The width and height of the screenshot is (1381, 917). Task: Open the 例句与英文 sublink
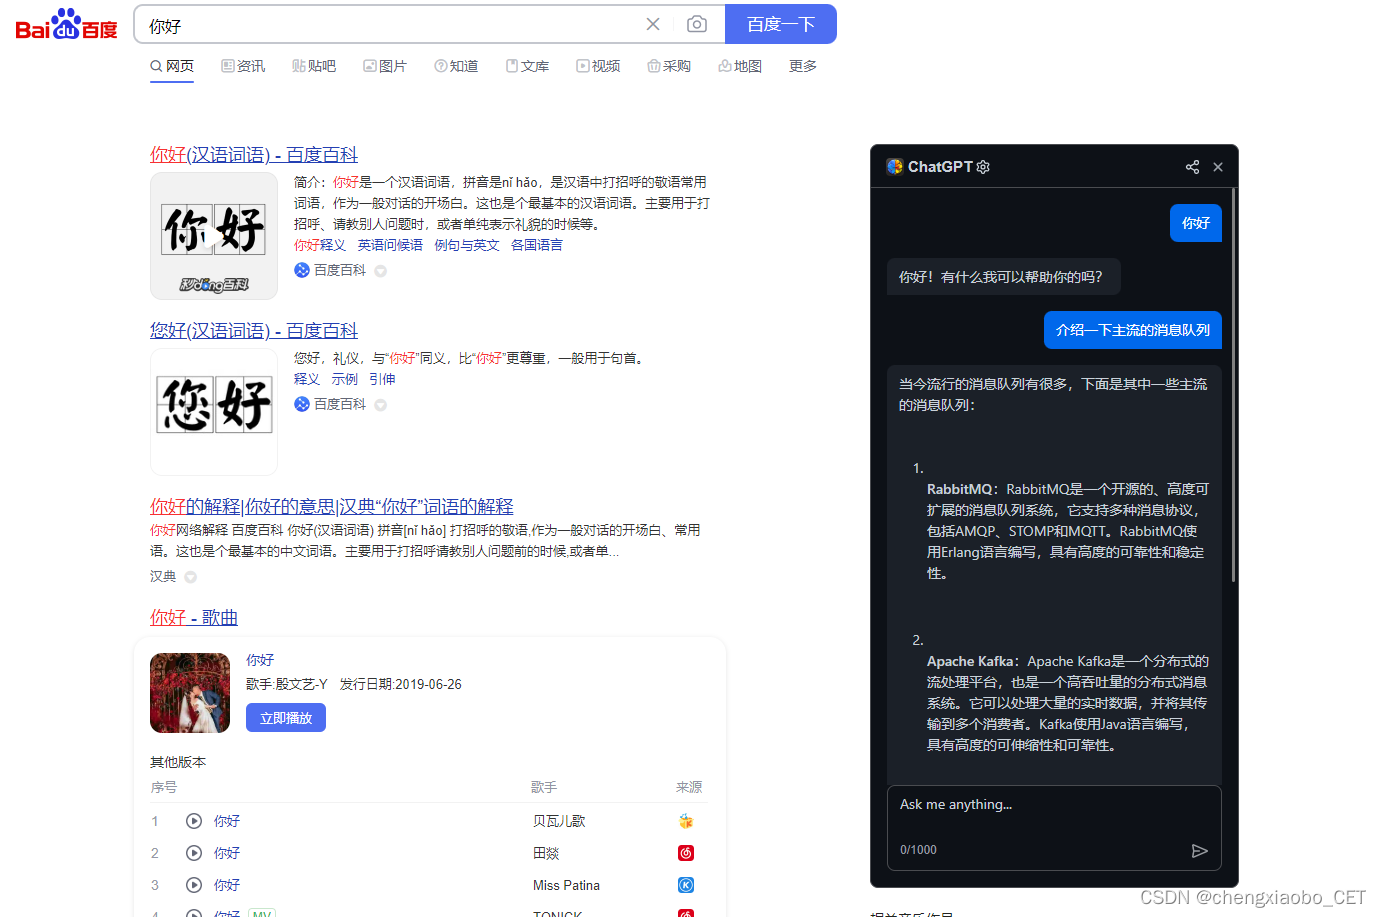[467, 245]
